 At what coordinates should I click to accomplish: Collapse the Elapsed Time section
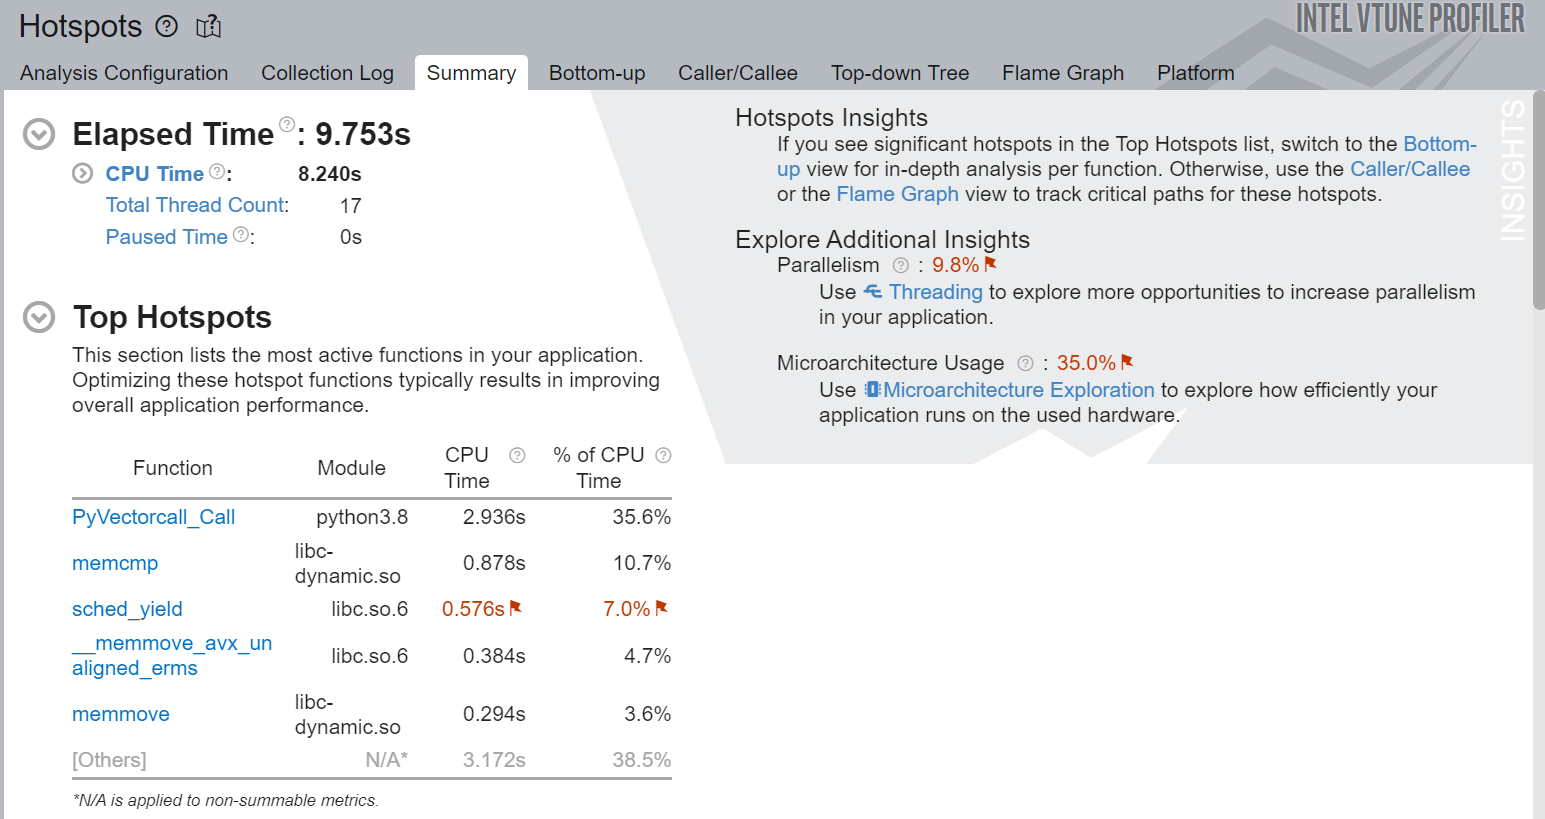coord(39,134)
